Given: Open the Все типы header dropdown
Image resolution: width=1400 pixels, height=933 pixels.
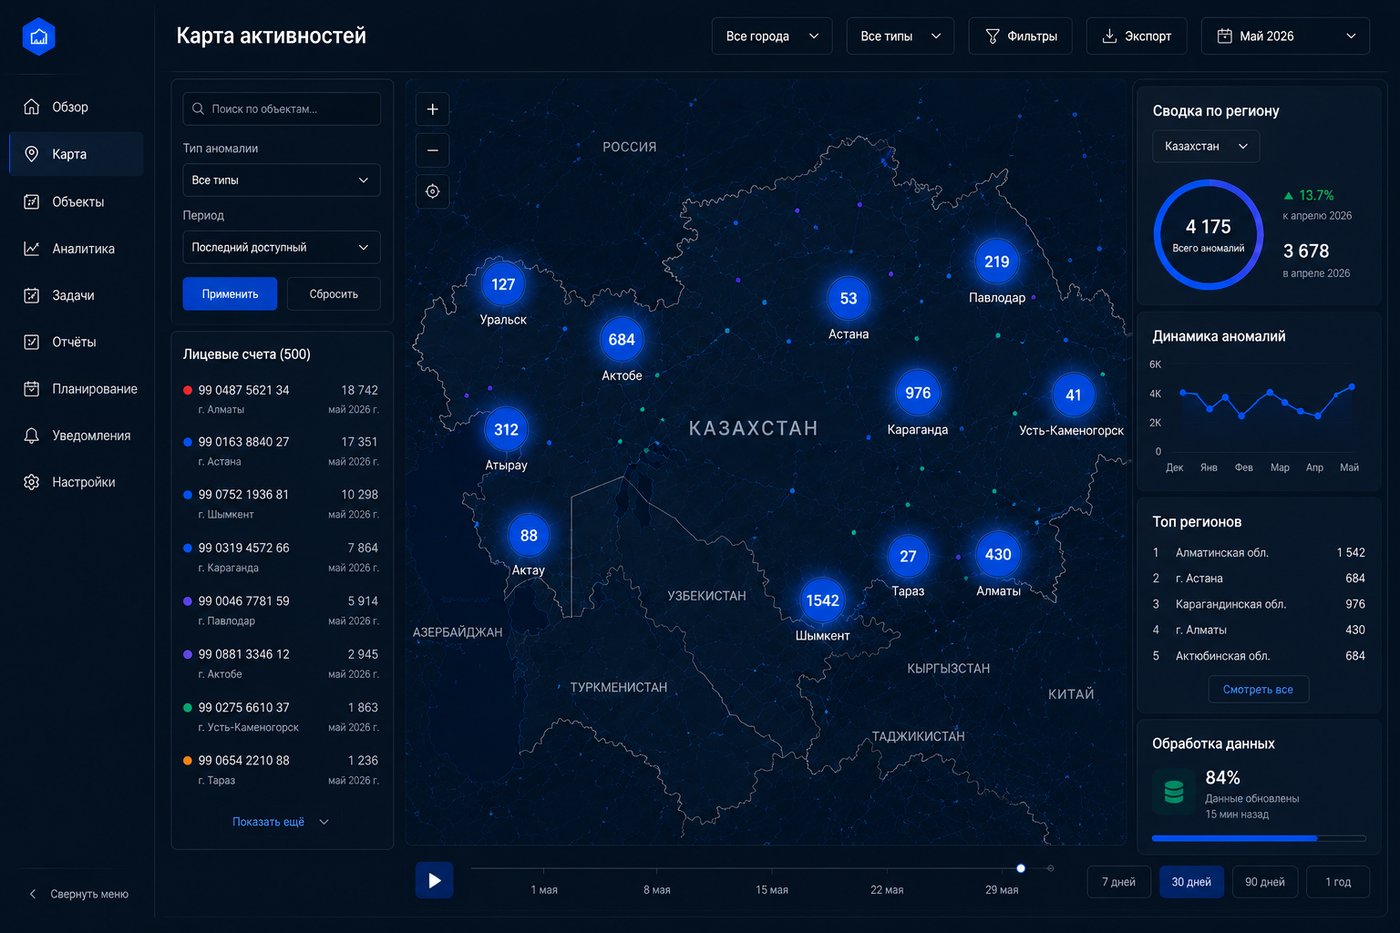Looking at the screenshot, I should tap(900, 36).
